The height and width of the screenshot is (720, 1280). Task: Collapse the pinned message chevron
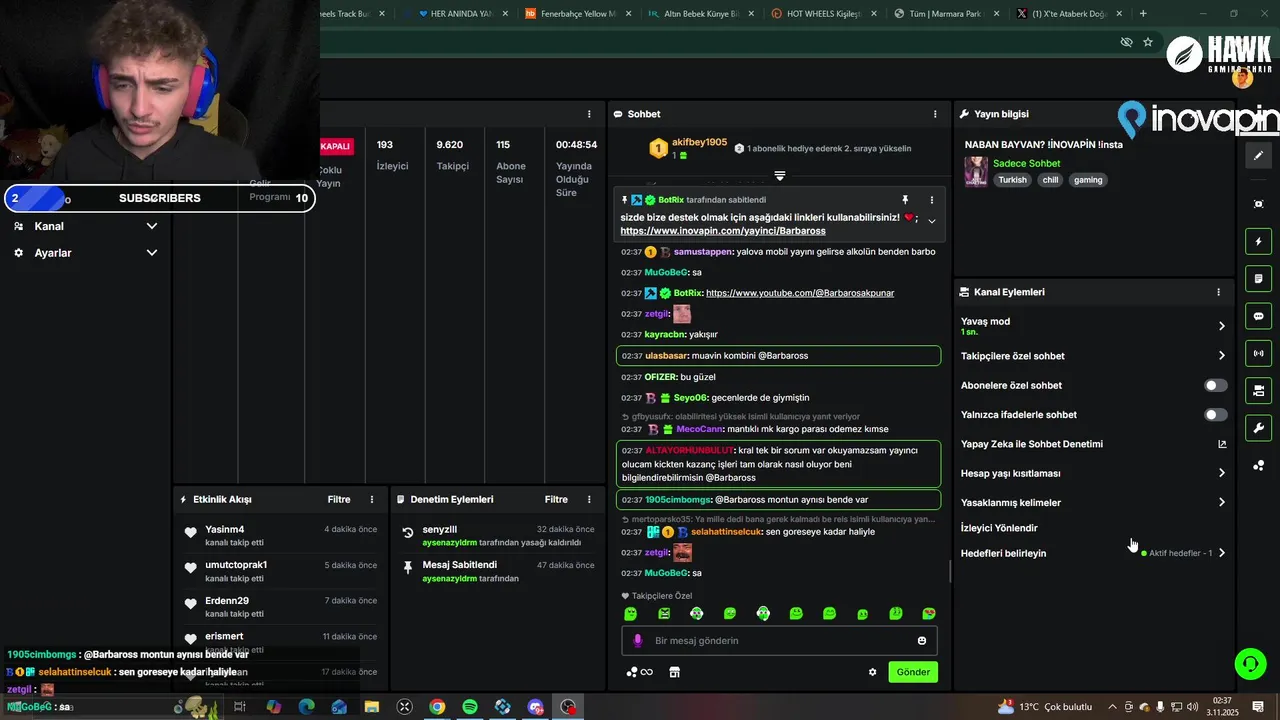[932, 221]
